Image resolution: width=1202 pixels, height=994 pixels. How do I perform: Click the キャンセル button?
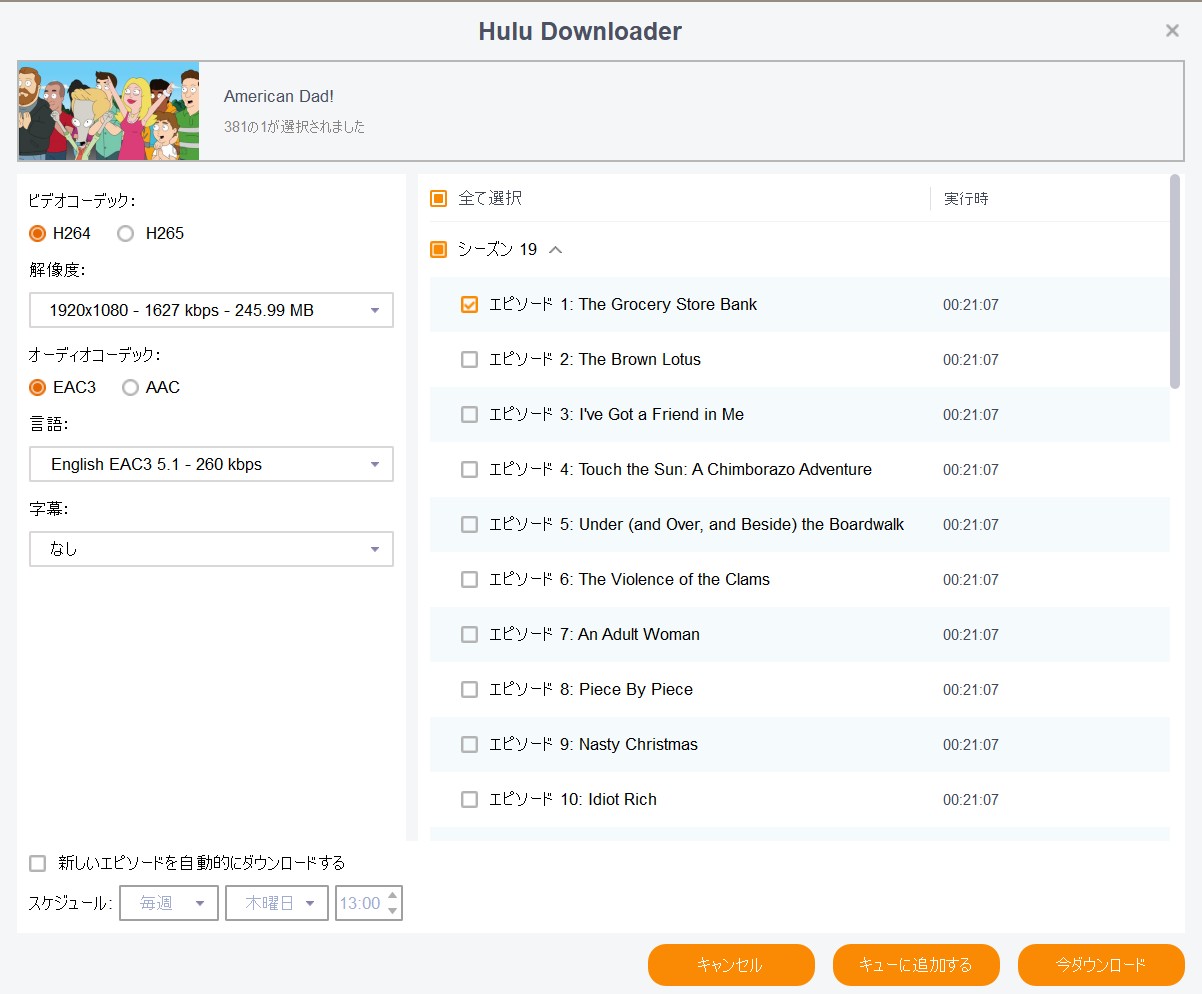[x=731, y=965]
